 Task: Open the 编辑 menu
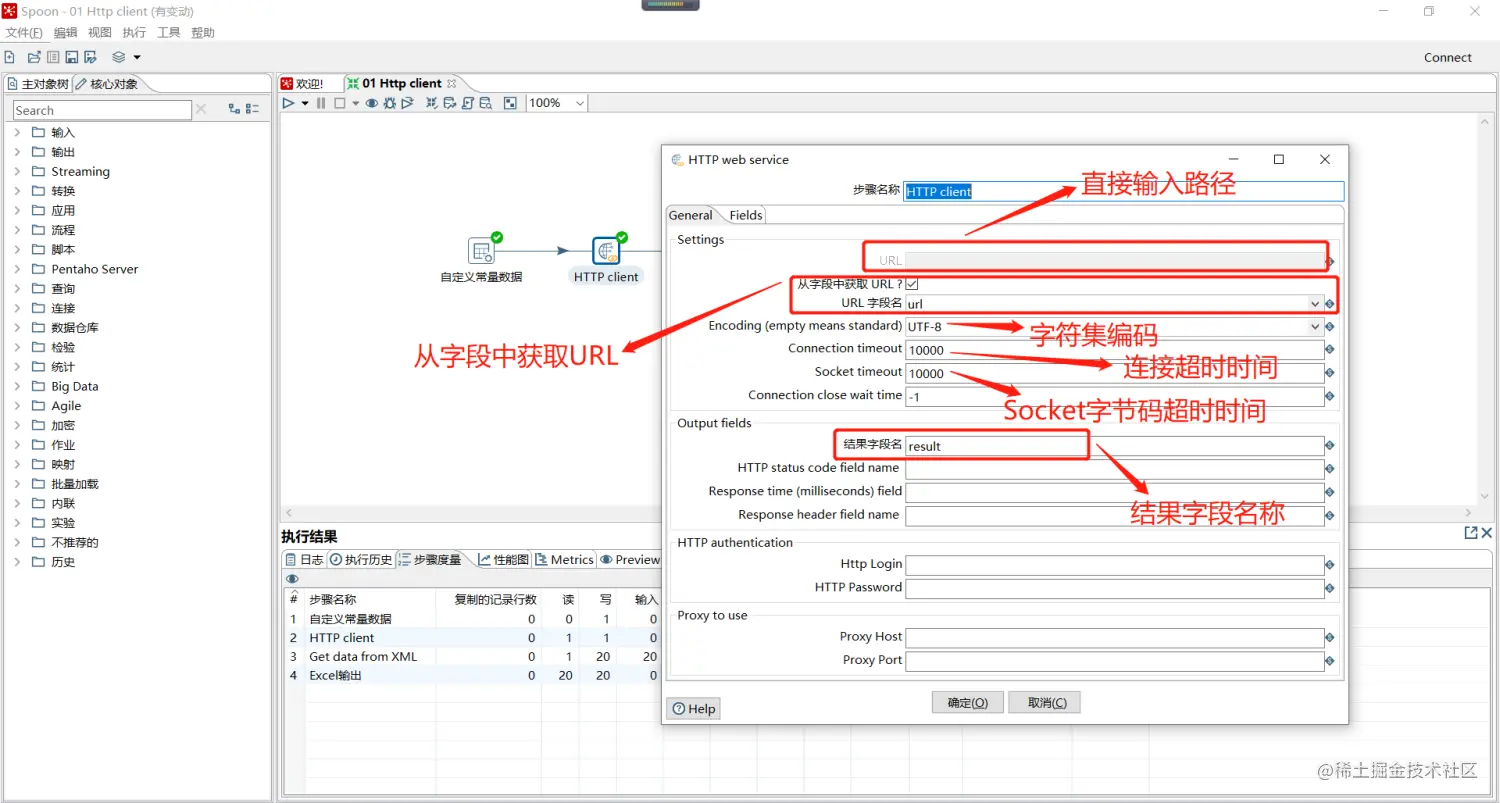coord(66,33)
